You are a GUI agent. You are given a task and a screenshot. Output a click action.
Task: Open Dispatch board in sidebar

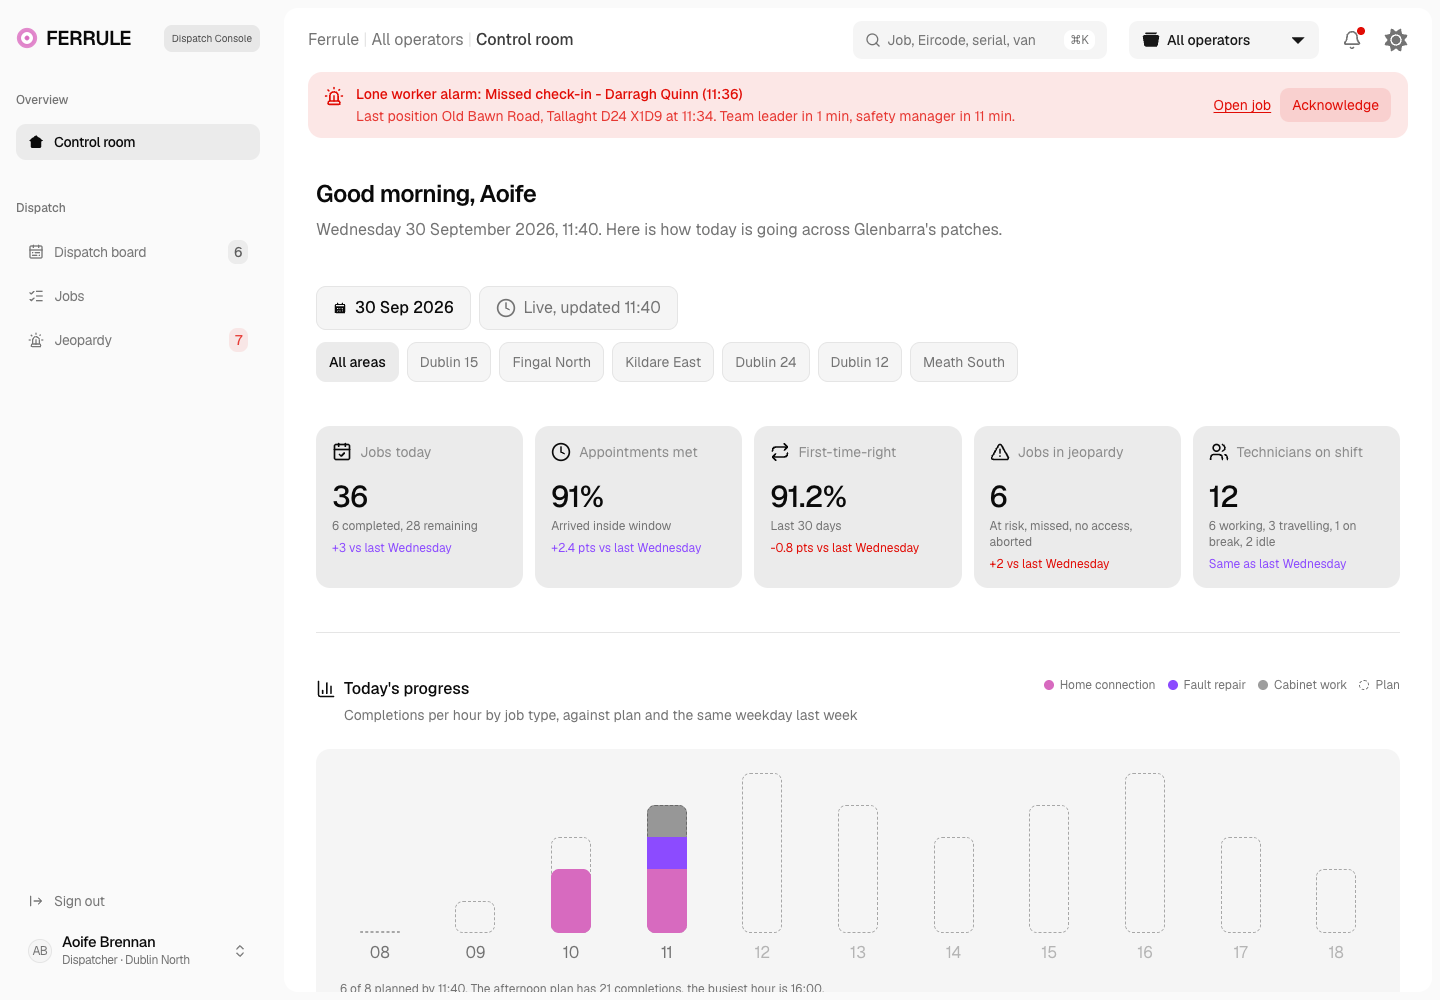(138, 252)
